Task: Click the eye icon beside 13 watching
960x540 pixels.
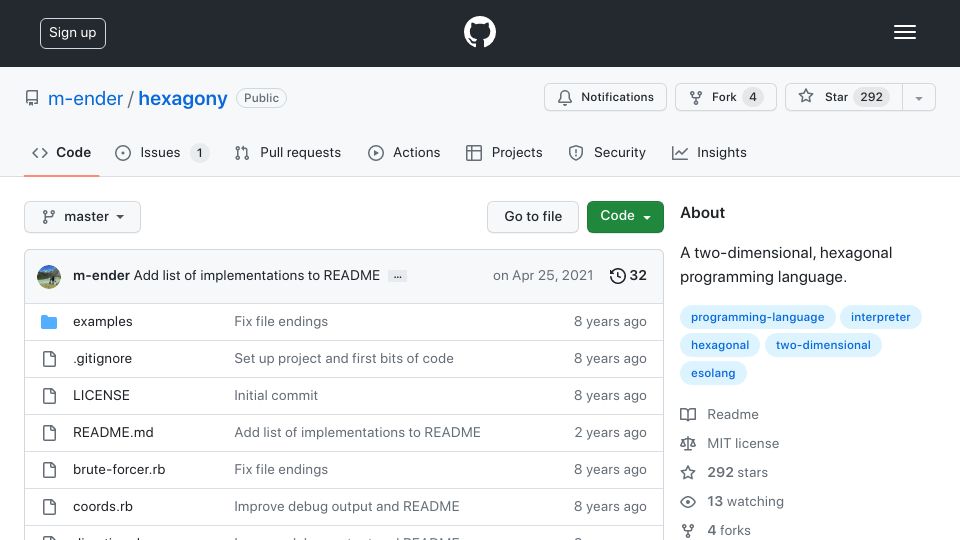Action: [x=688, y=501]
